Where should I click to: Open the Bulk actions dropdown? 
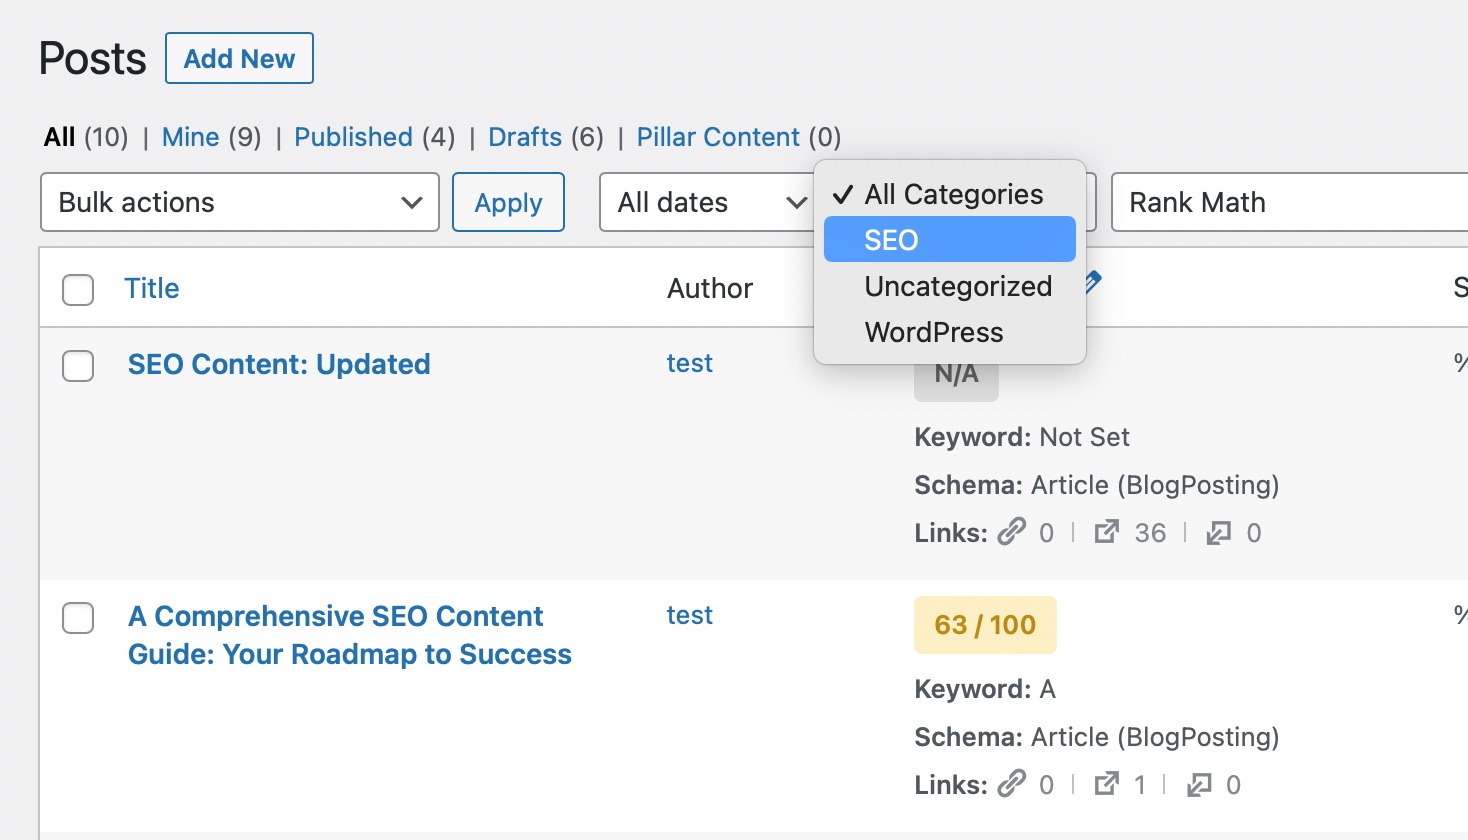[x=240, y=202]
